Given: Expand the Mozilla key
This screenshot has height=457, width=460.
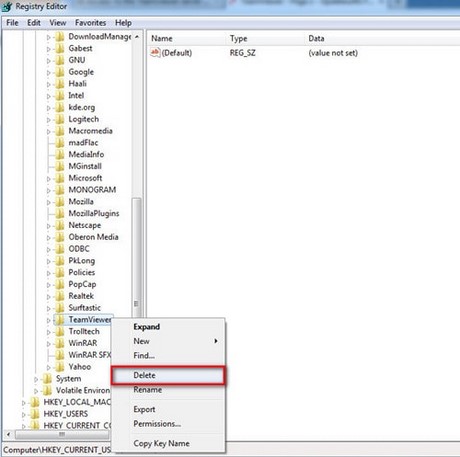Looking at the screenshot, I should click(48, 202).
